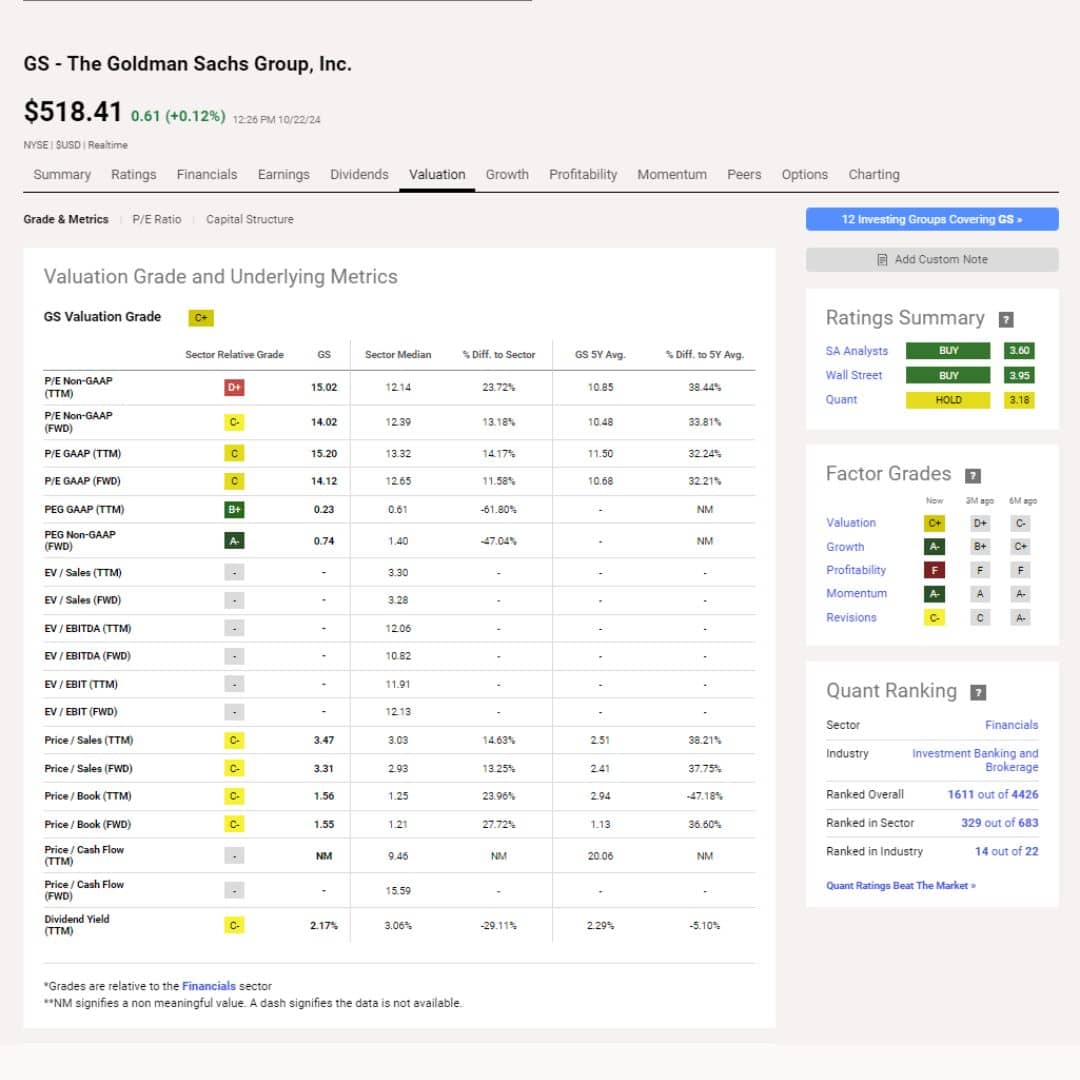This screenshot has height=1080, width=1080.
Task: Open the Capital Structure sub-tab
Action: coord(249,220)
